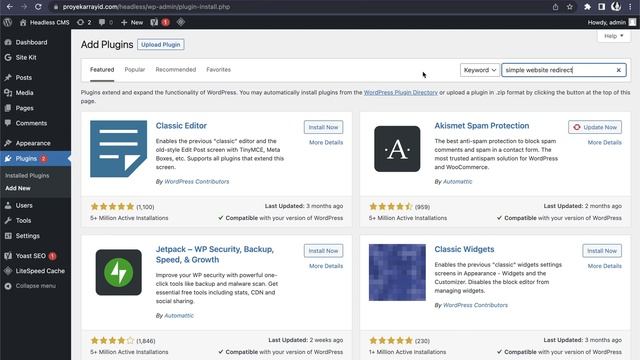
Task: Bookmark the page with the star icon
Action: [570, 7]
